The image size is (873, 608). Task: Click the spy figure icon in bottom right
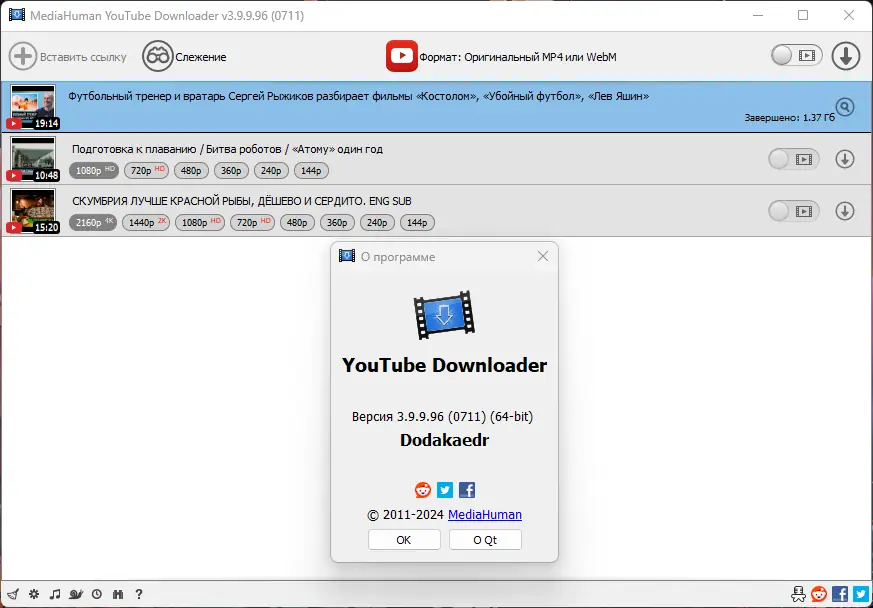pos(798,594)
